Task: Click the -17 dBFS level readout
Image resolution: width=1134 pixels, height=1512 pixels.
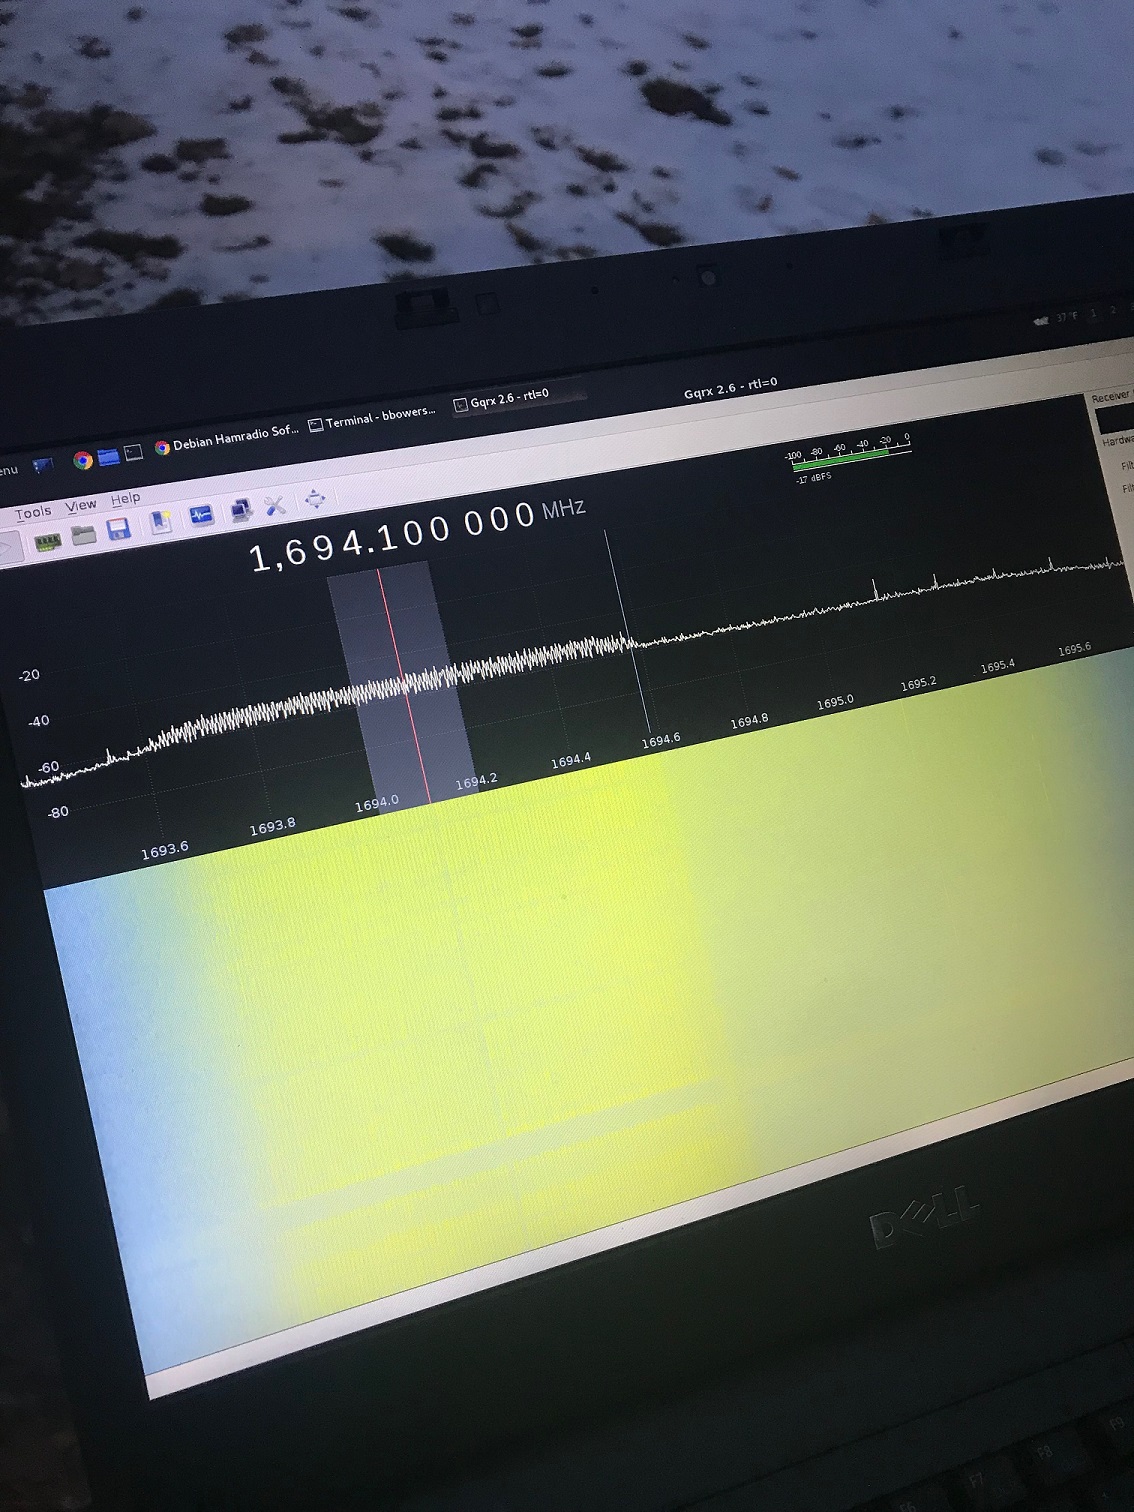Action: 813,479
